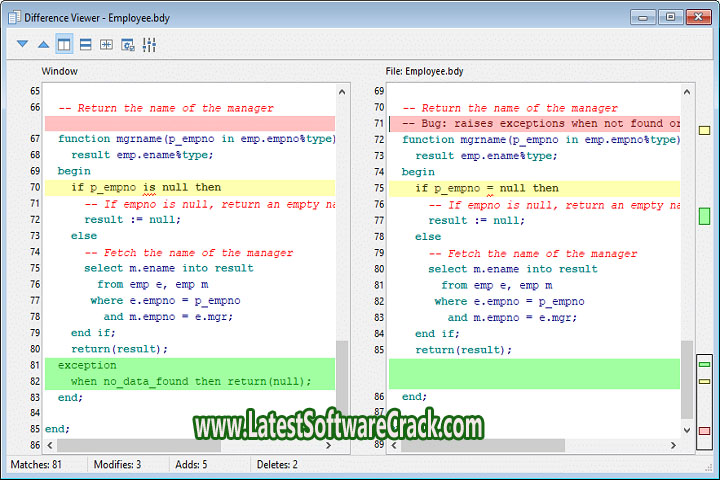The image size is (720, 480).
Task: Click the 'Modifies: 3' status bar entry
Action: (x=117, y=464)
